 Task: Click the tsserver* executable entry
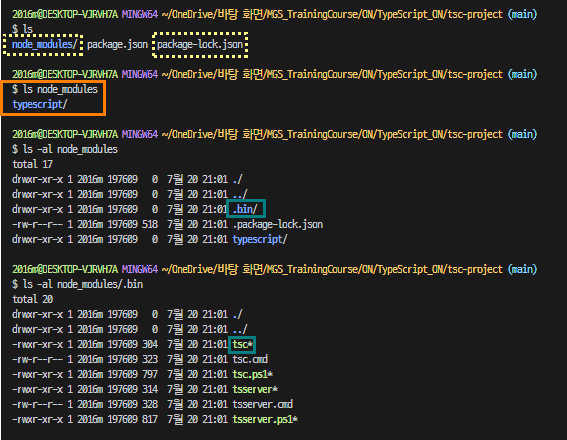255,389
